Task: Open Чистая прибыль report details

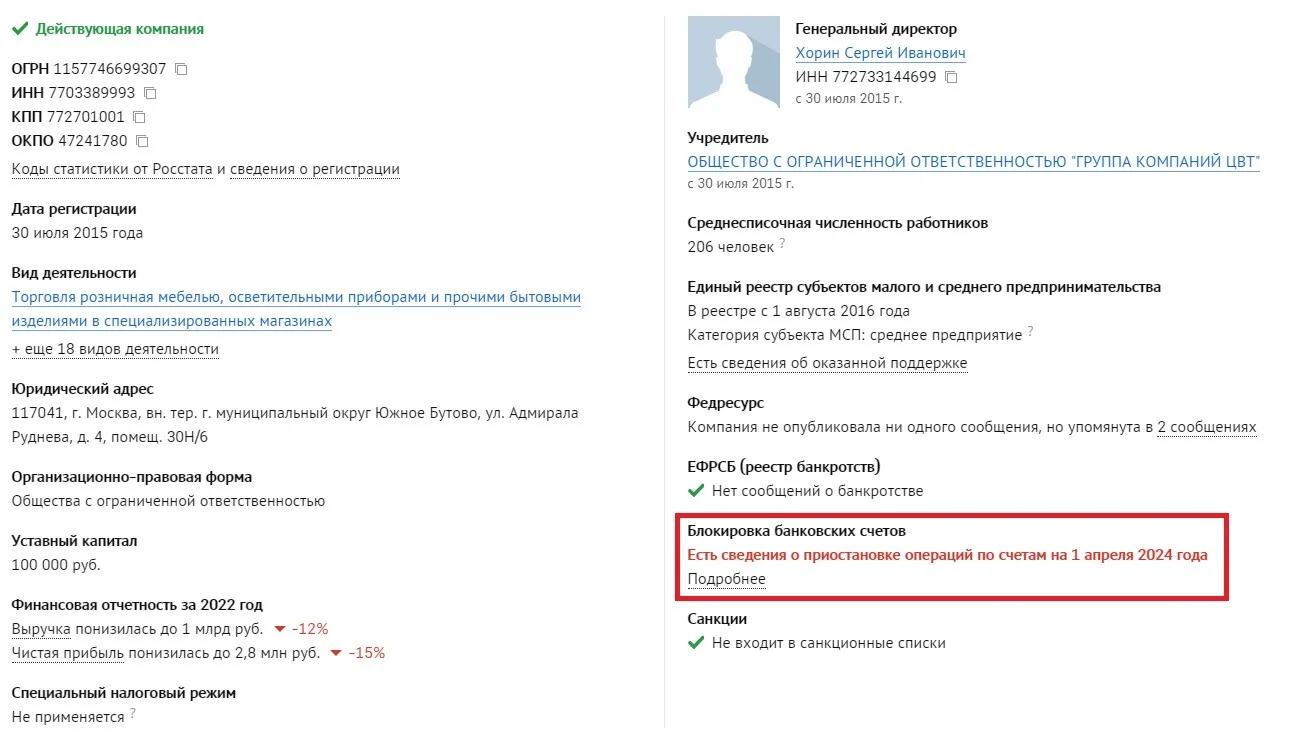Action: [x=68, y=653]
